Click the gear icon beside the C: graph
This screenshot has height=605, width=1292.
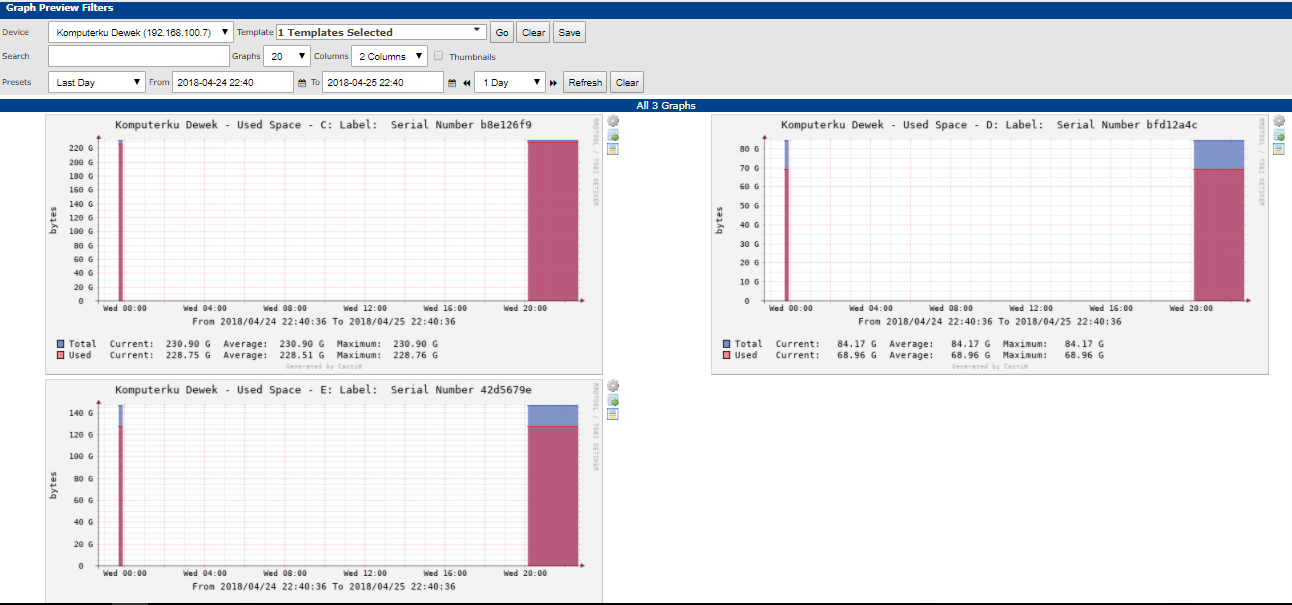click(x=613, y=121)
